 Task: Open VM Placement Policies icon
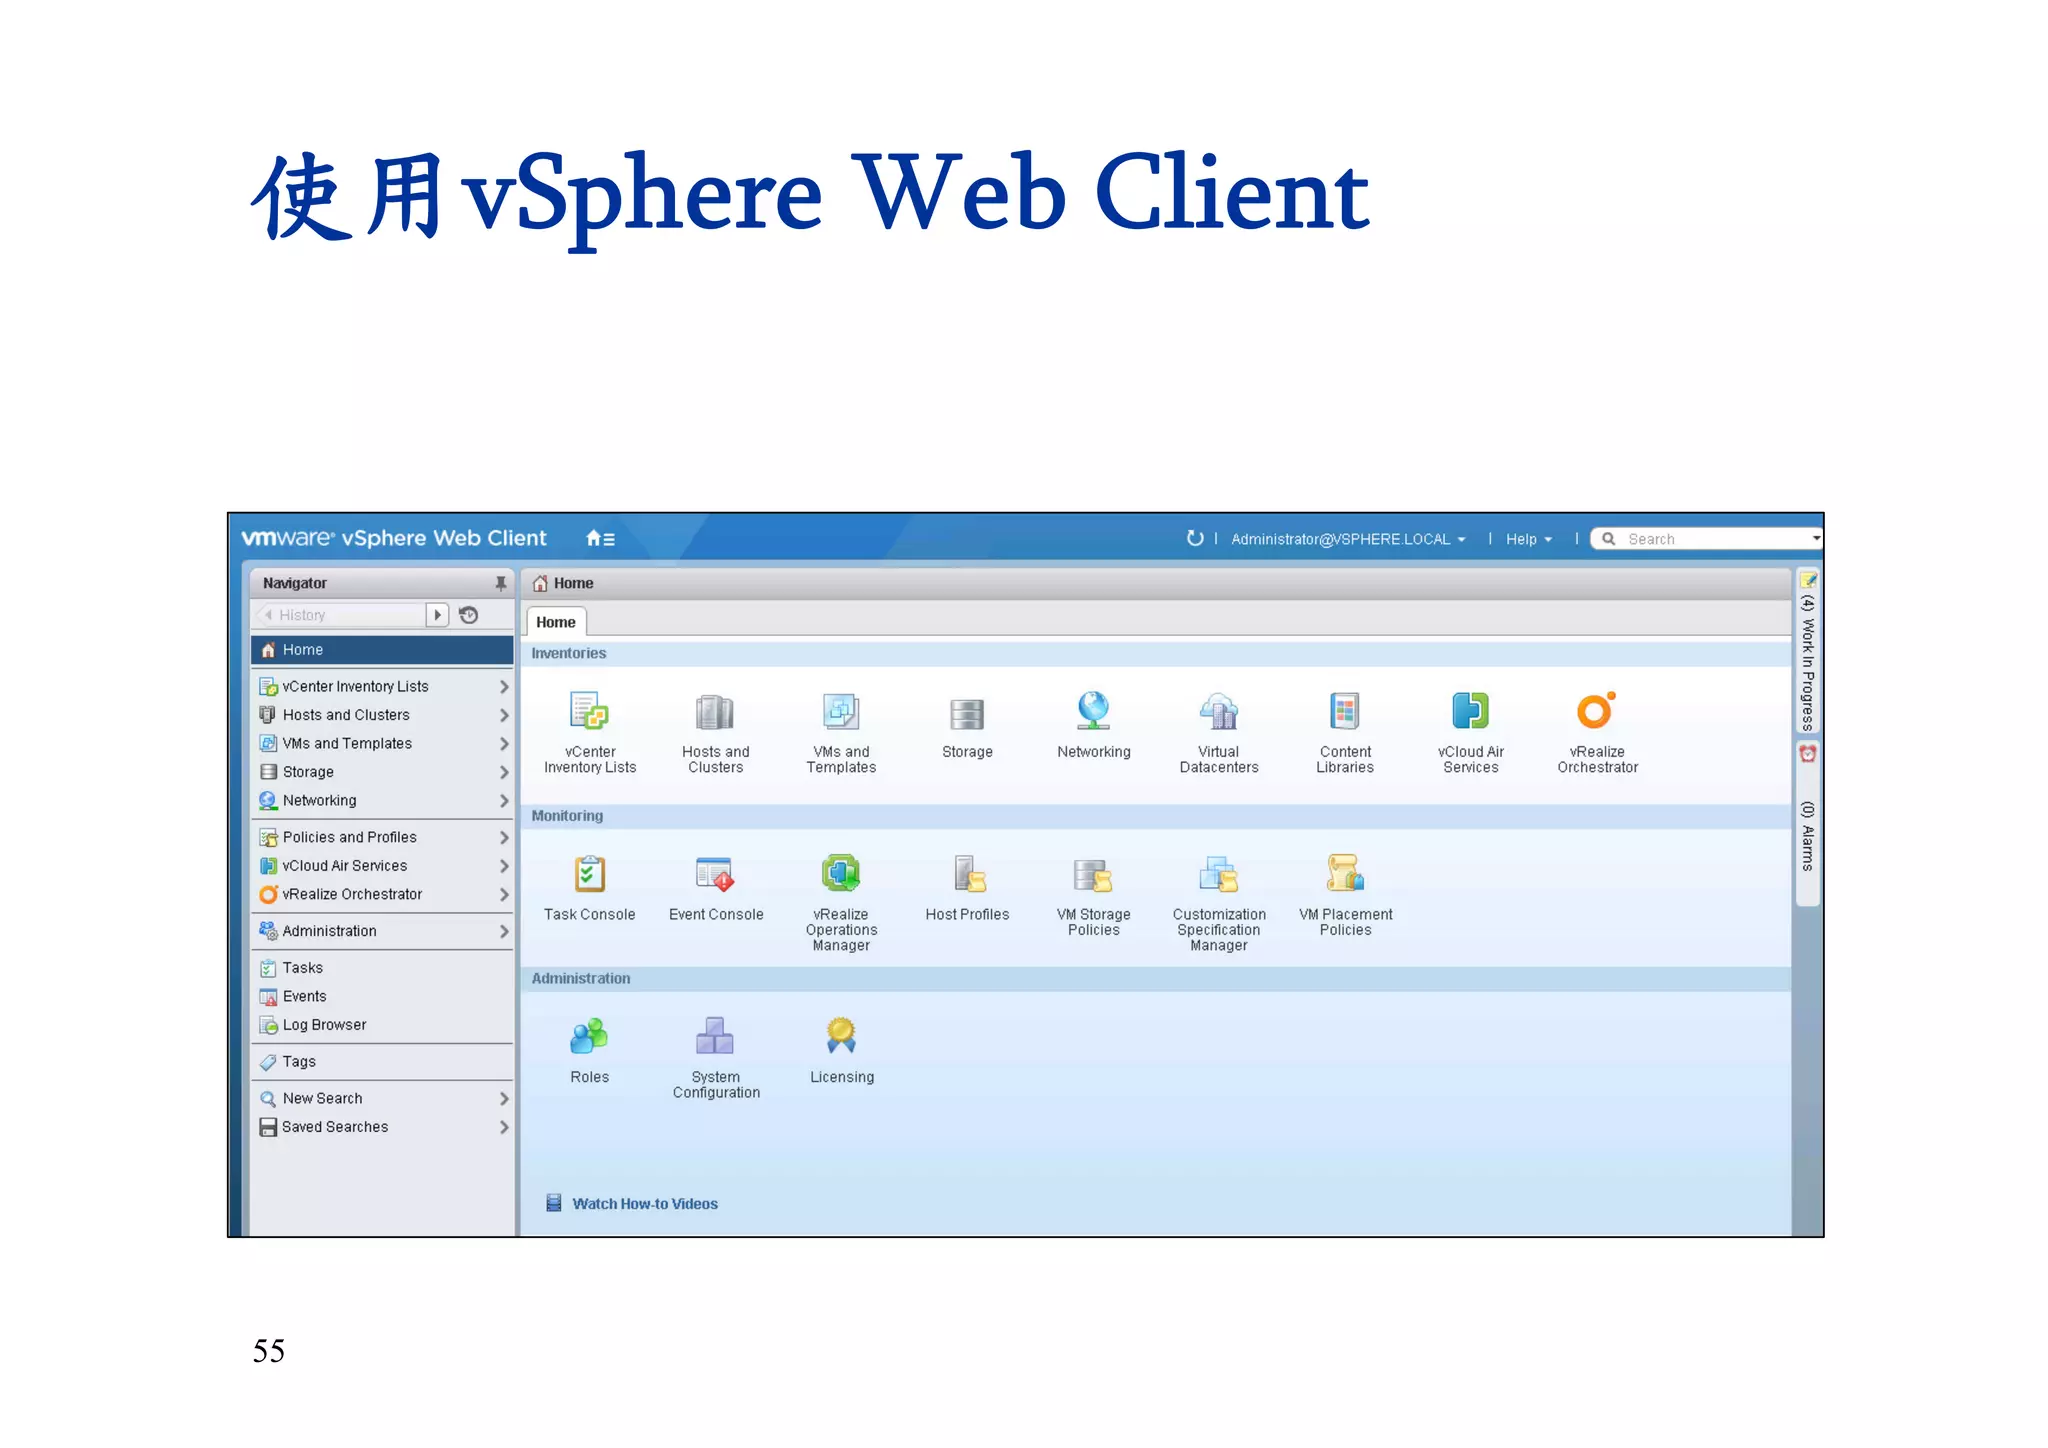(x=1345, y=873)
